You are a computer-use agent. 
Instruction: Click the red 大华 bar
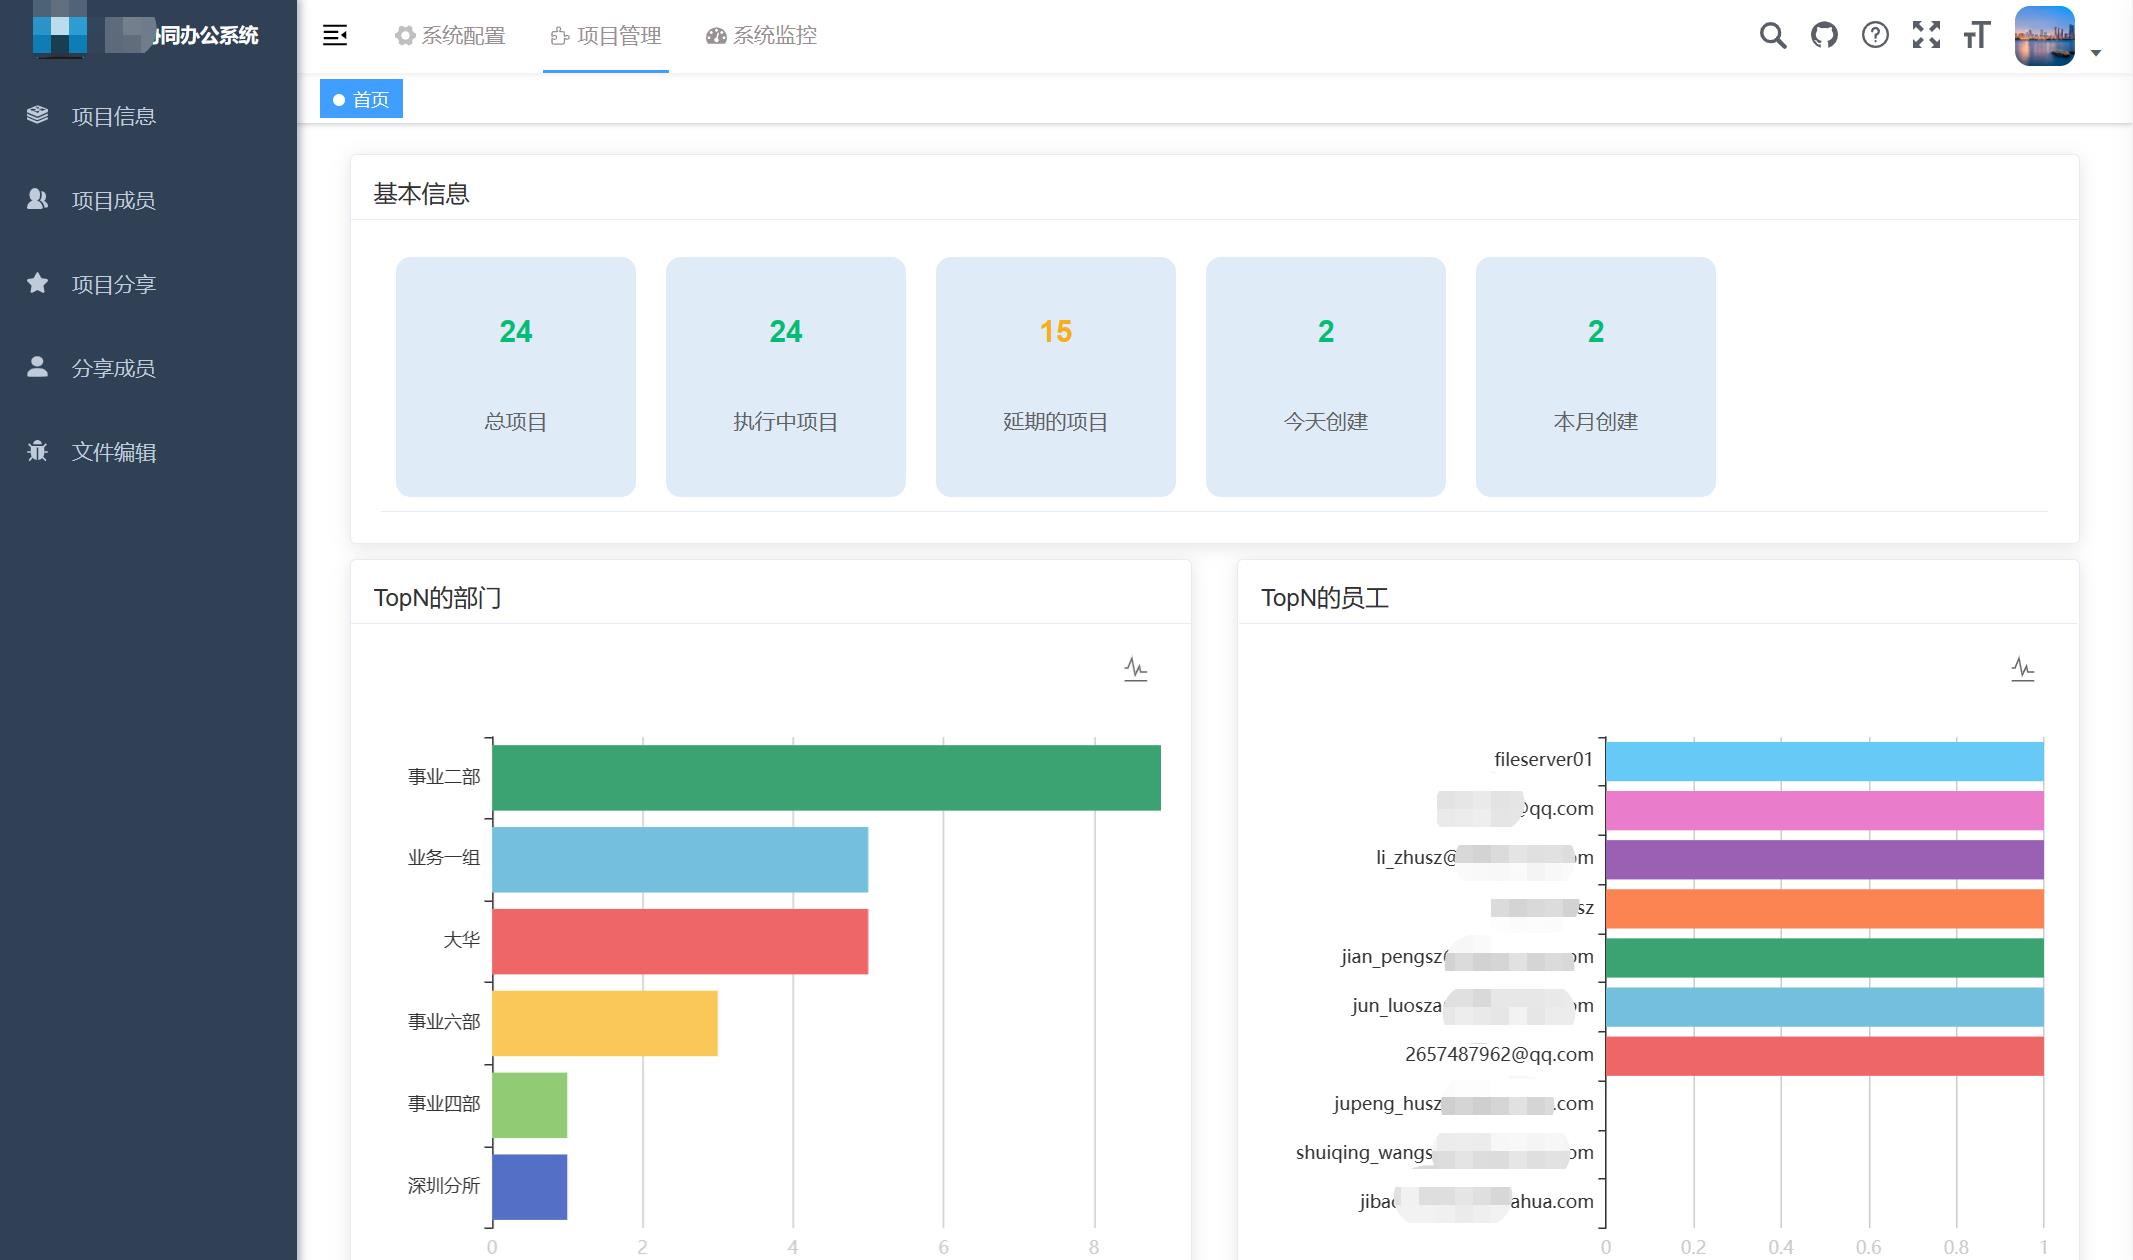pyautogui.click(x=680, y=941)
